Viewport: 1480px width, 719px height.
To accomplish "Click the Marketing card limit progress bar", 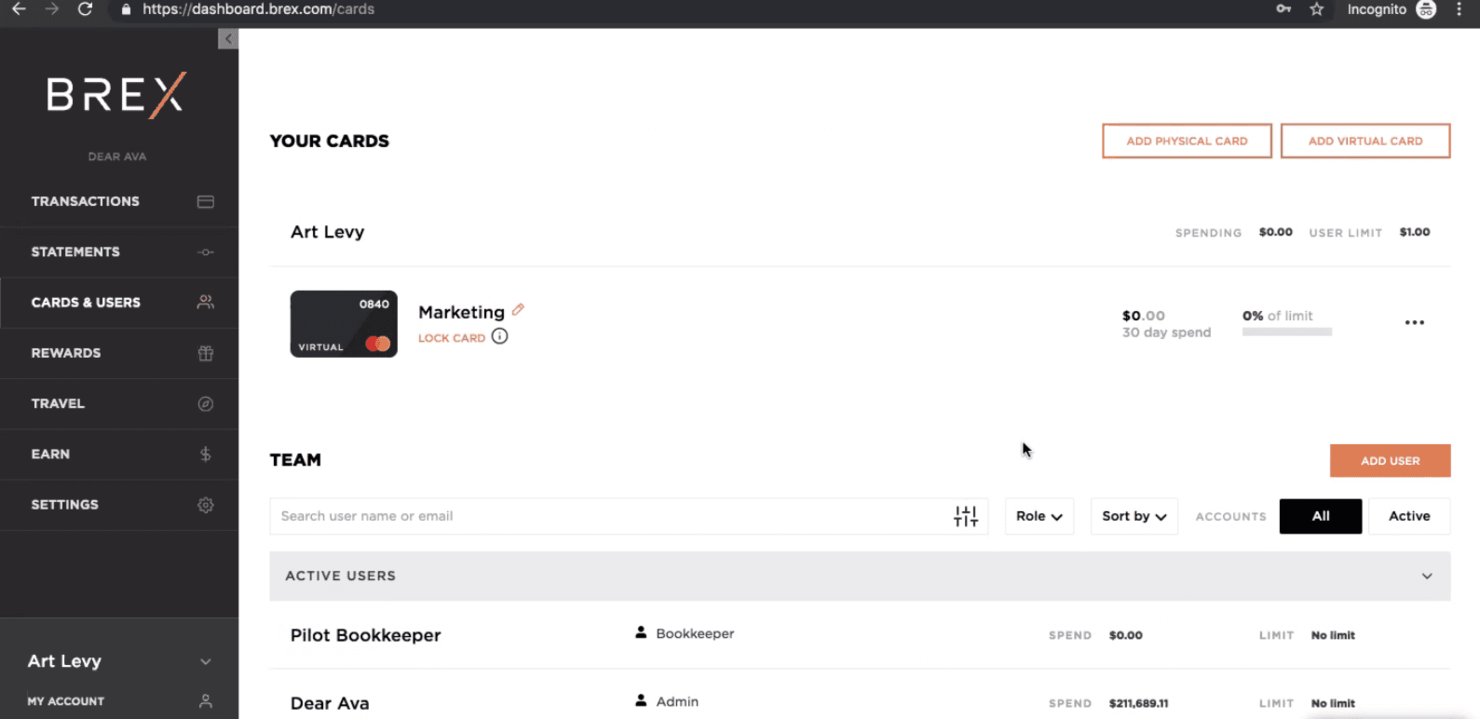I will pos(1286,332).
